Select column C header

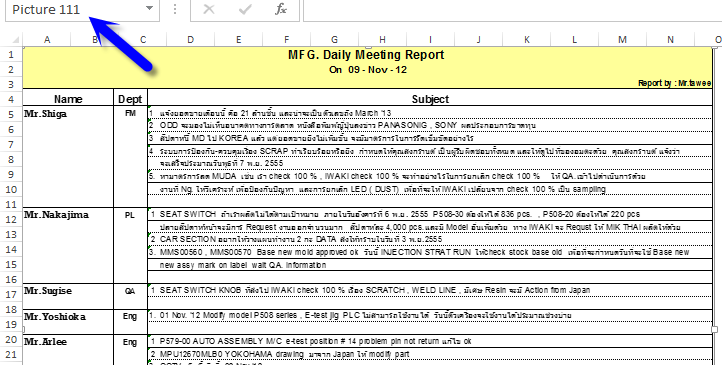pos(143,40)
